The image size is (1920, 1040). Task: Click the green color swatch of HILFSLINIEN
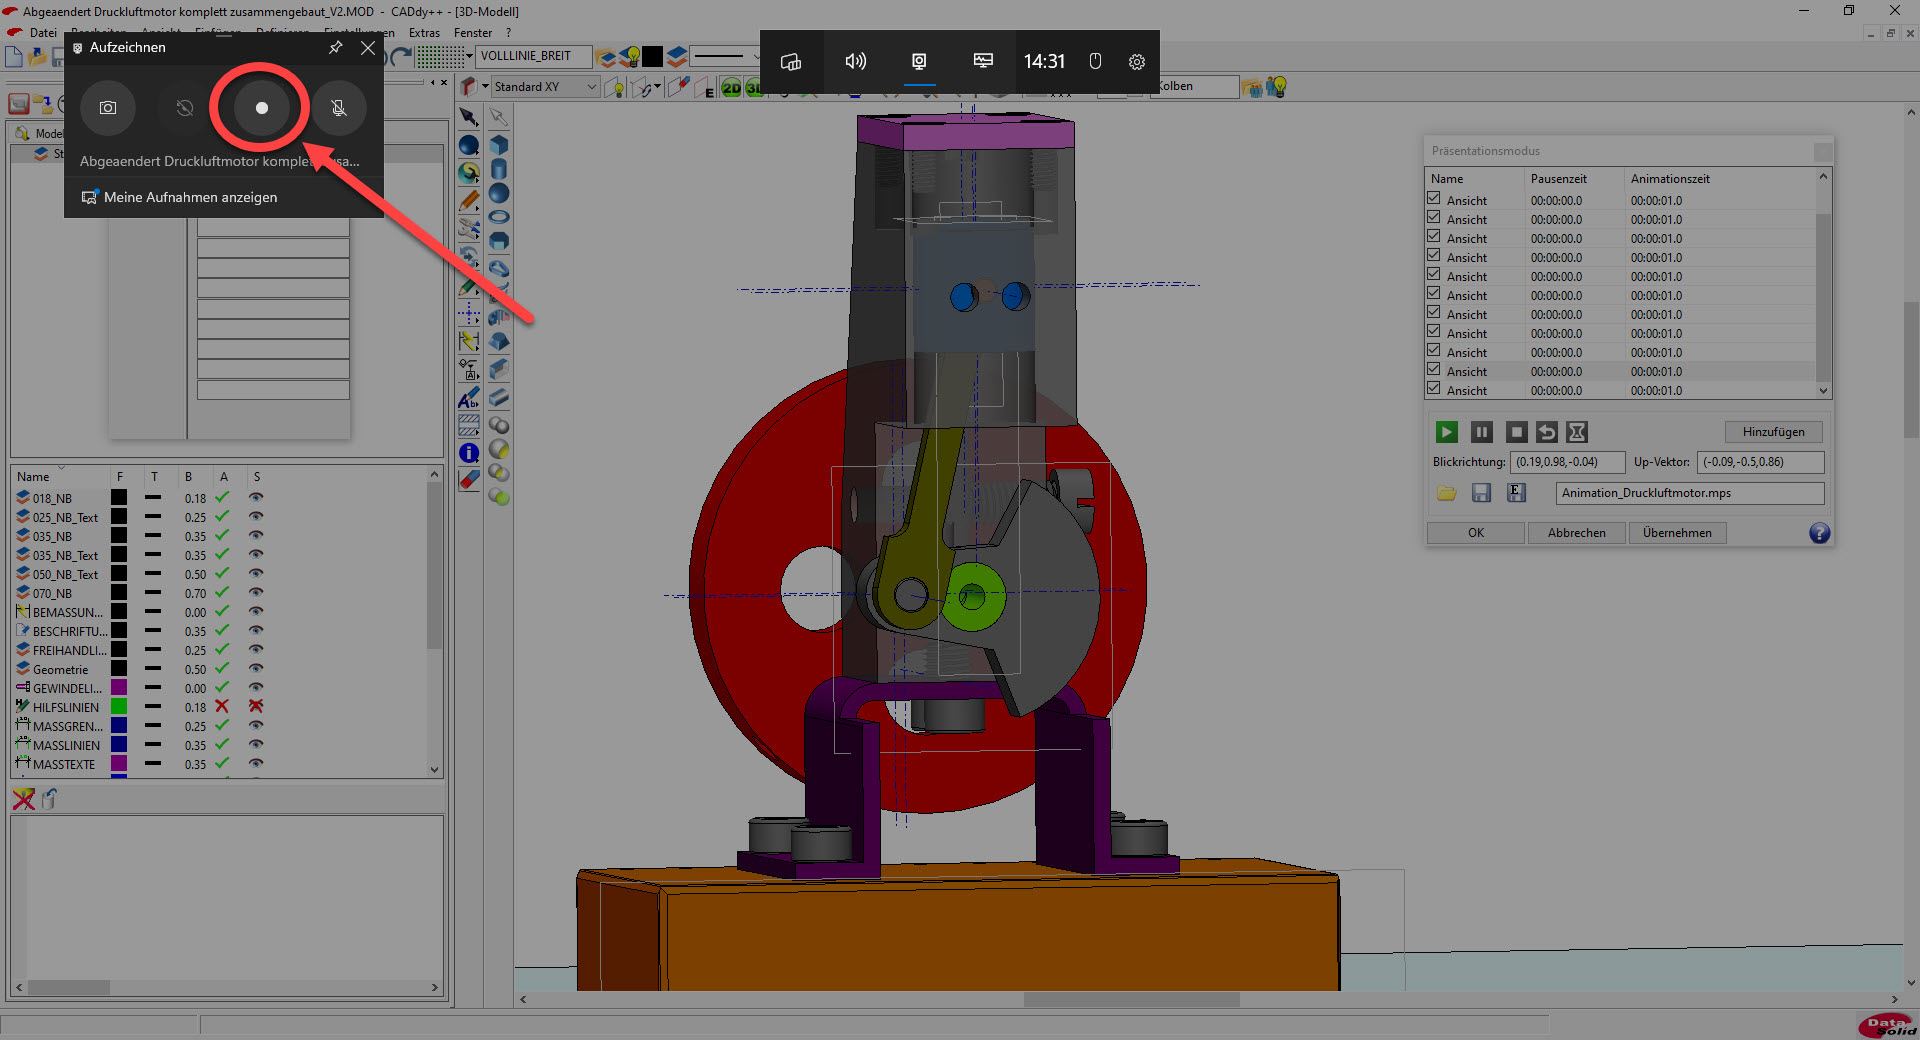[118, 707]
